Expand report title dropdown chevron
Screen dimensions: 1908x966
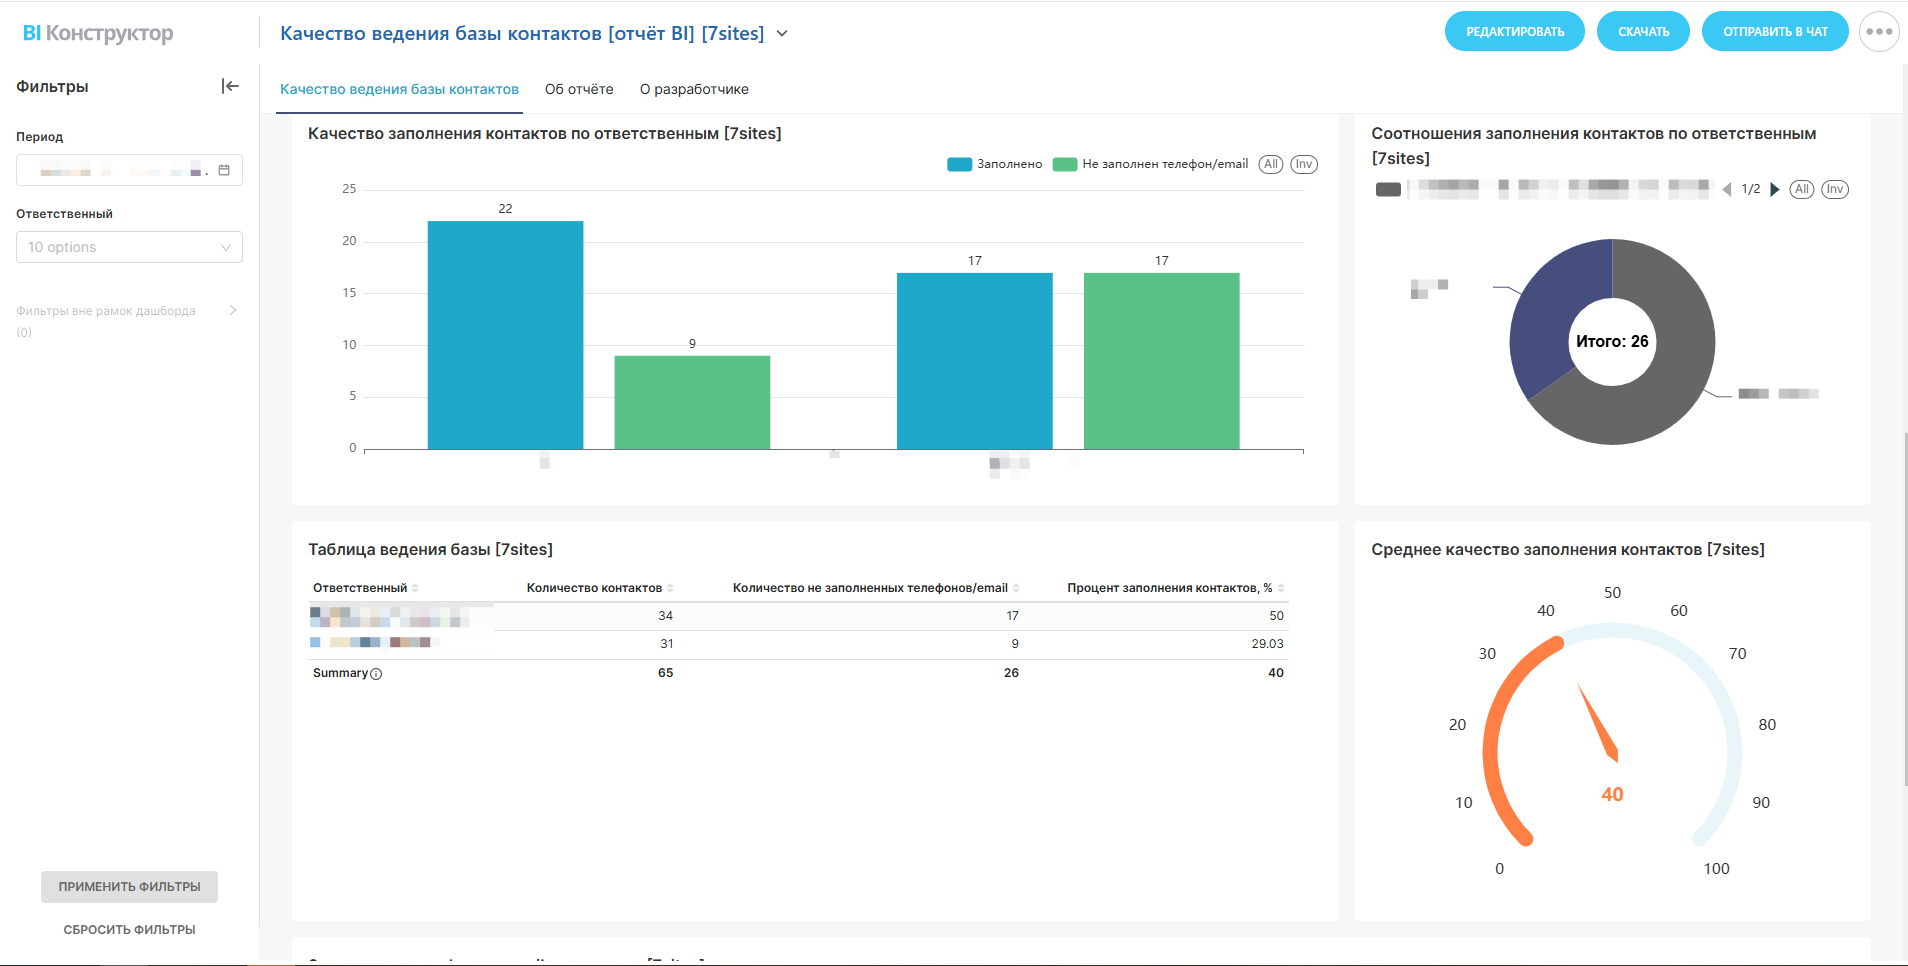tap(782, 34)
